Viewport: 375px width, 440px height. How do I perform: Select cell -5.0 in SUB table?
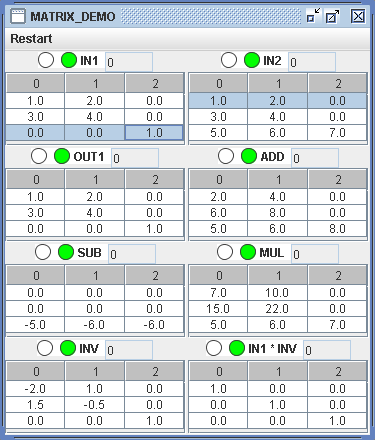click(35, 325)
